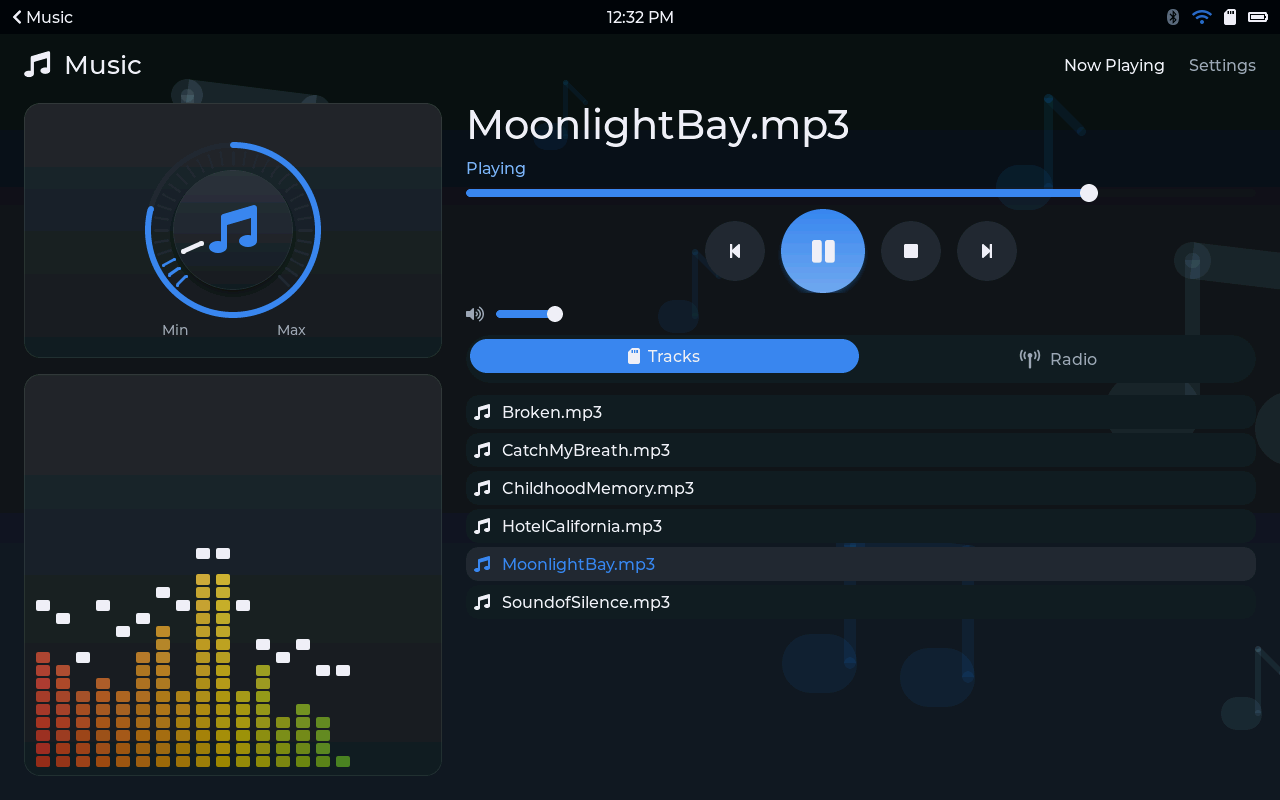Open the Now Playing view
This screenshot has height=800, width=1280.
pos(1114,65)
